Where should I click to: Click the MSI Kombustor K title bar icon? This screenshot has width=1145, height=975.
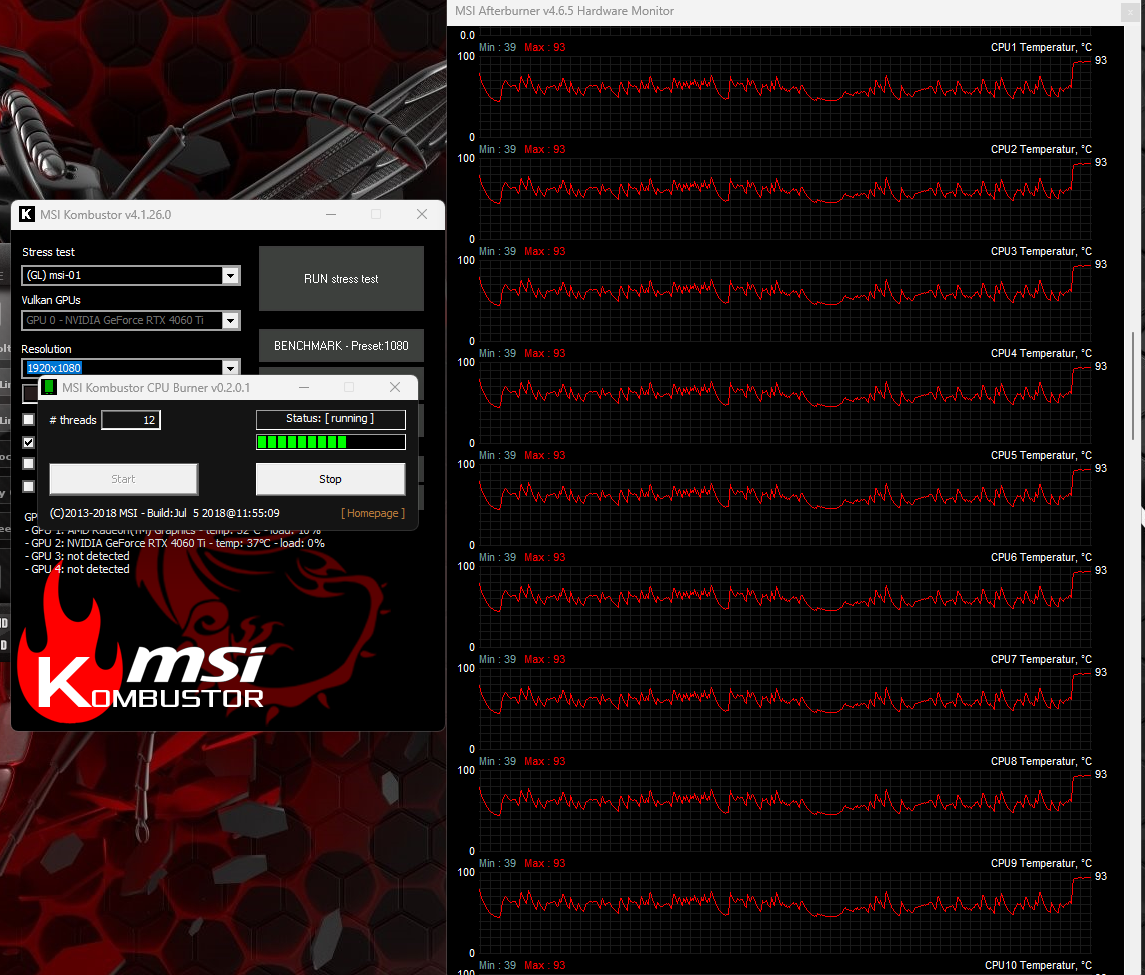coord(27,214)
